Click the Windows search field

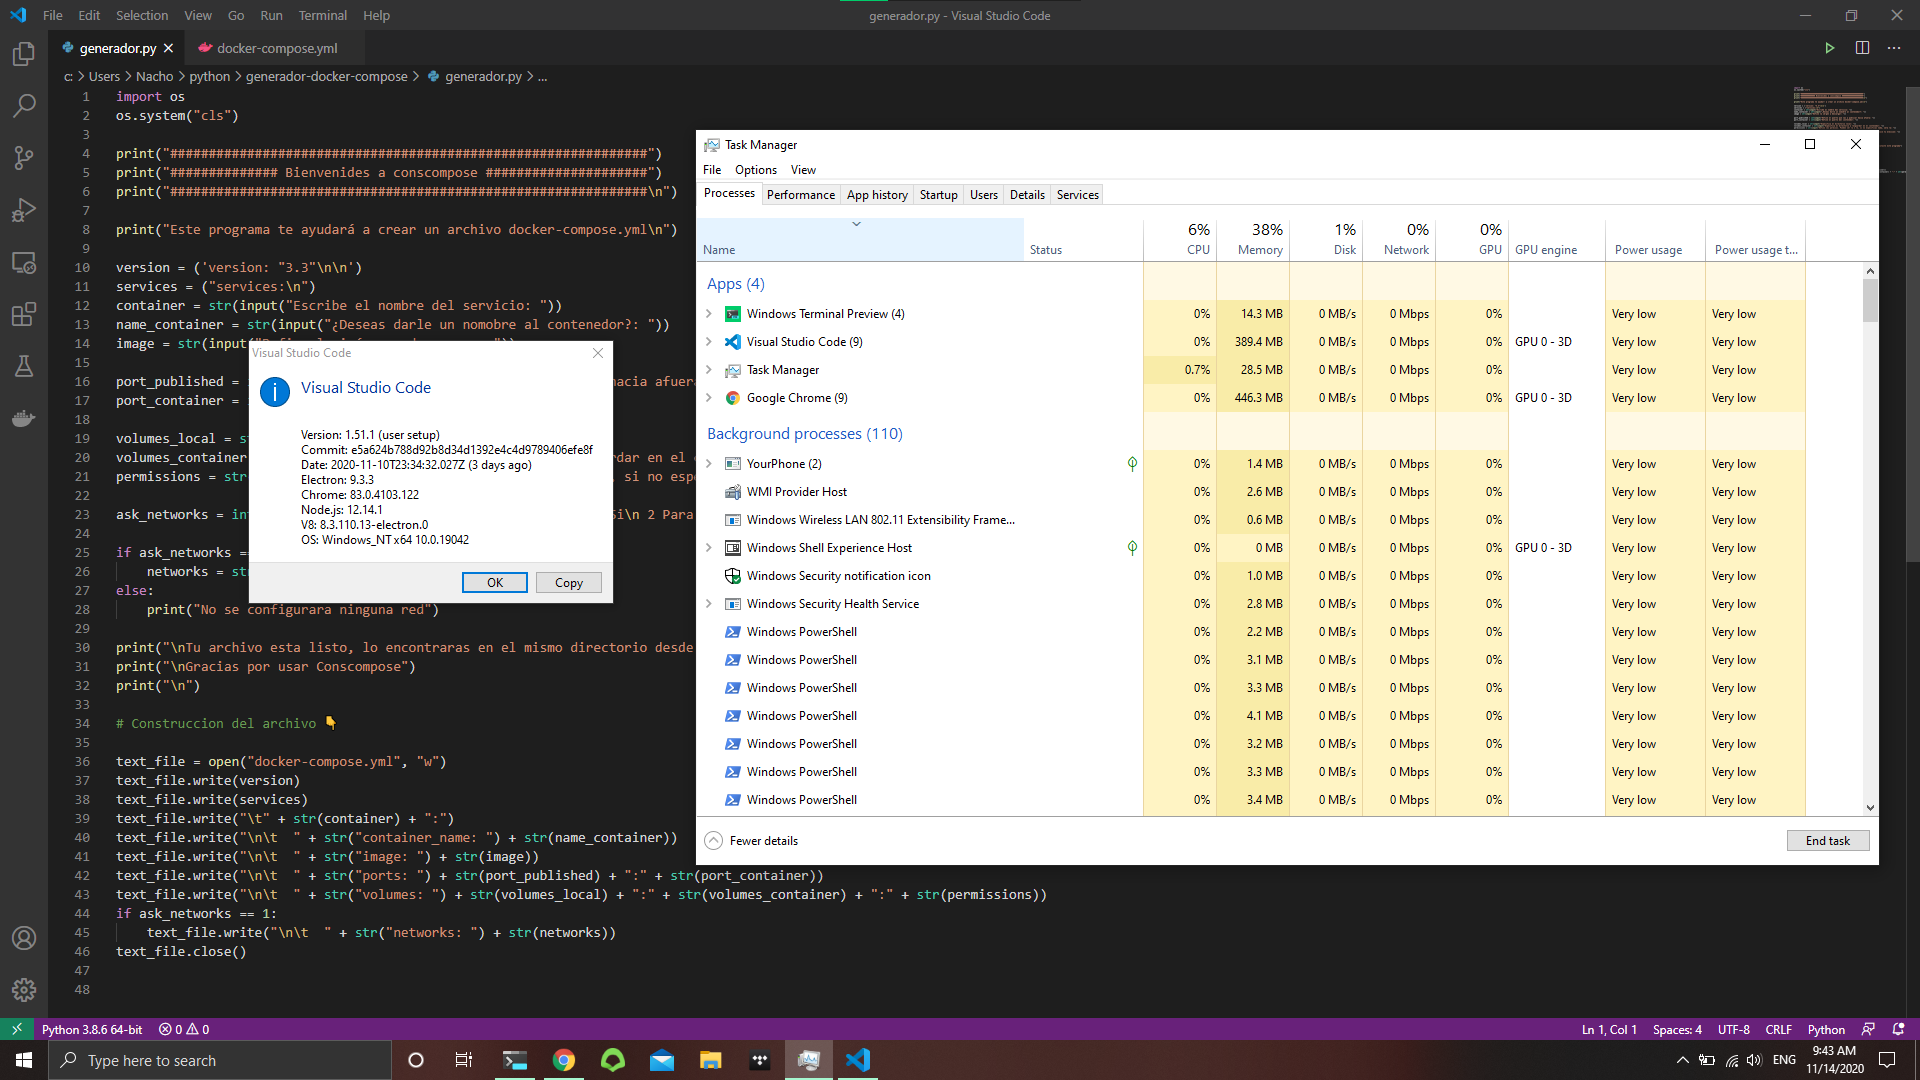[x=220, y=1060]
